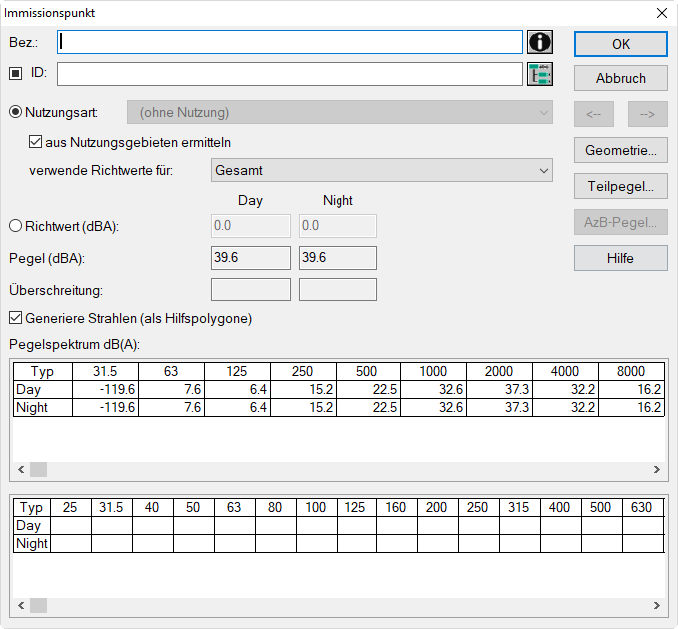Select the Day row header in third-octave table
Image resolution: width=678 pixels, height=629 pixels.
(32, 525)
